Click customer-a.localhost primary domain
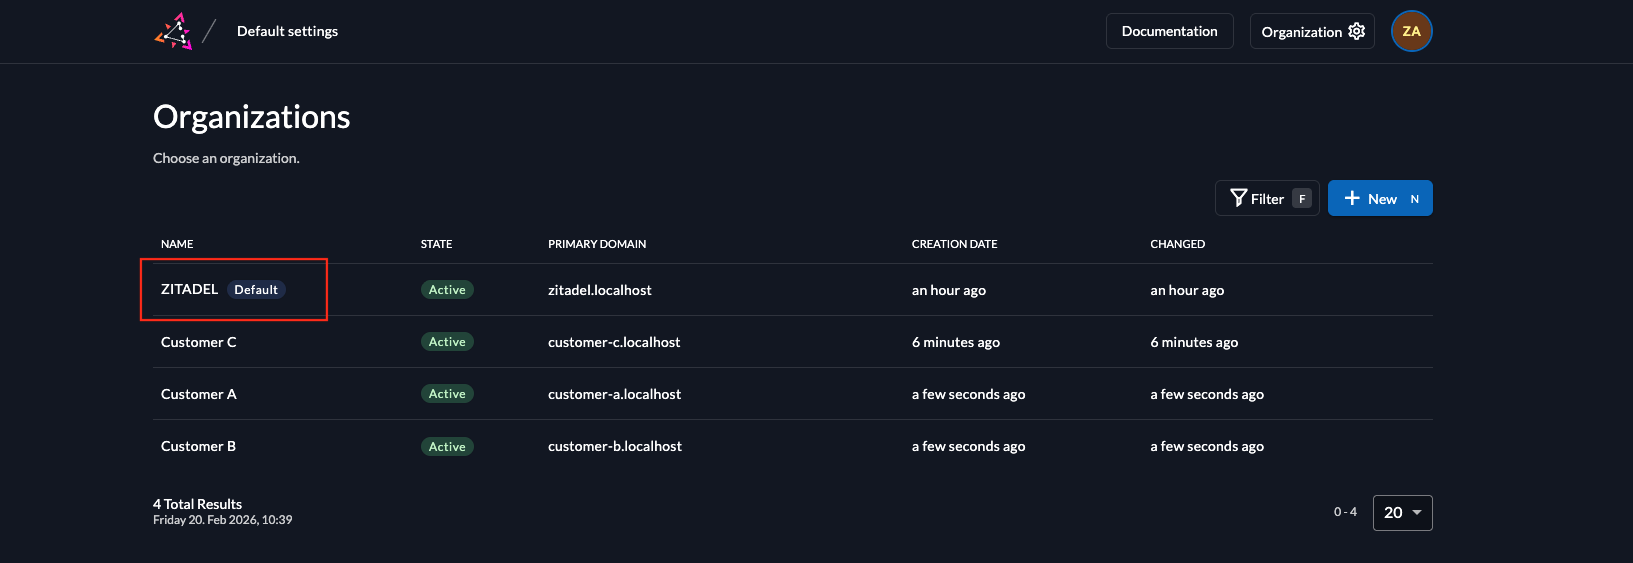 point(614,394)
